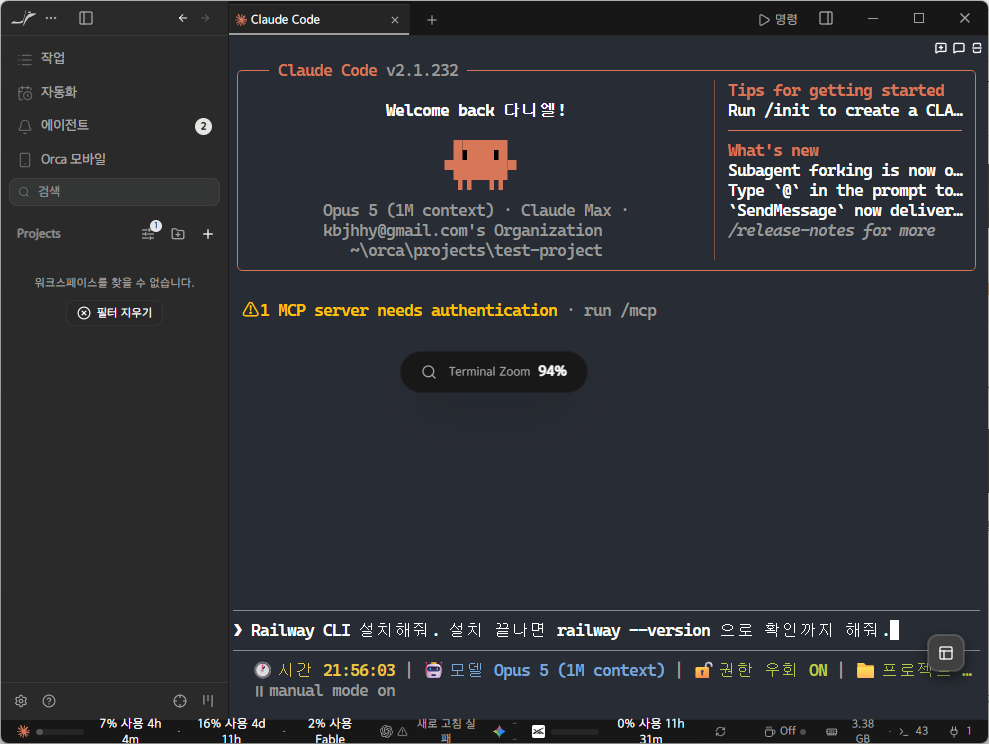989x744 pixels.
Task: Click the split rows icon at top right
Action: click(x=976, y=48)
